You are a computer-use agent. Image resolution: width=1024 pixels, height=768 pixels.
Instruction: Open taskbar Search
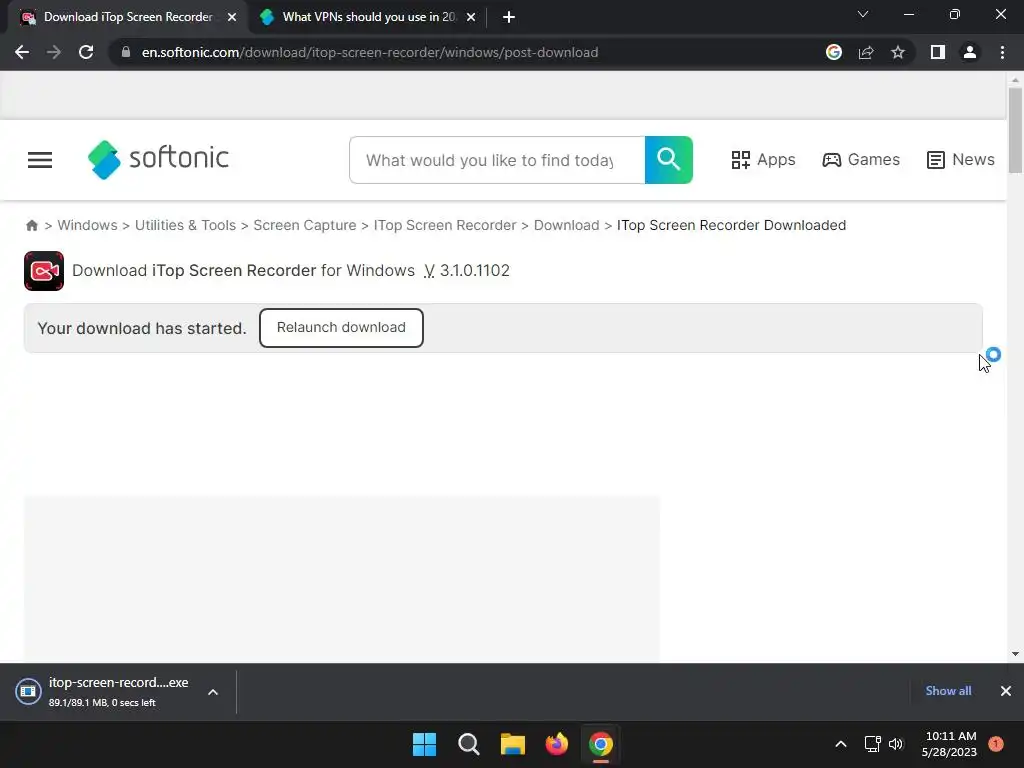pyautogui.click(x=468, y=744)
